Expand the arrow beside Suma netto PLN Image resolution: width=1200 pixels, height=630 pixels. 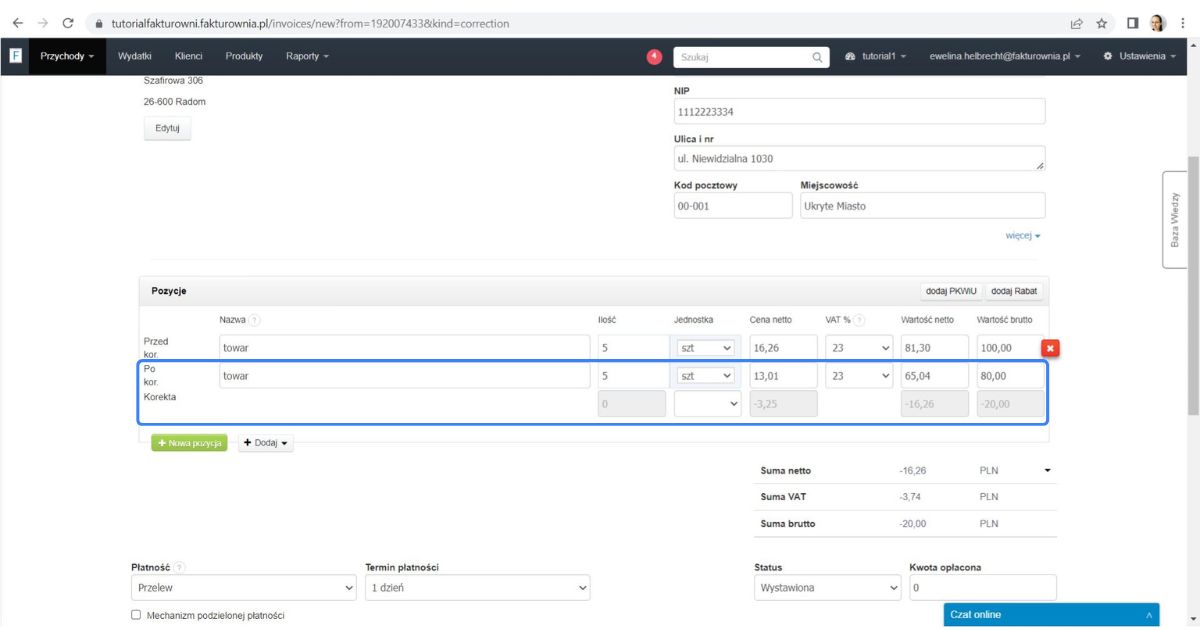click(x=1048, y=470)
